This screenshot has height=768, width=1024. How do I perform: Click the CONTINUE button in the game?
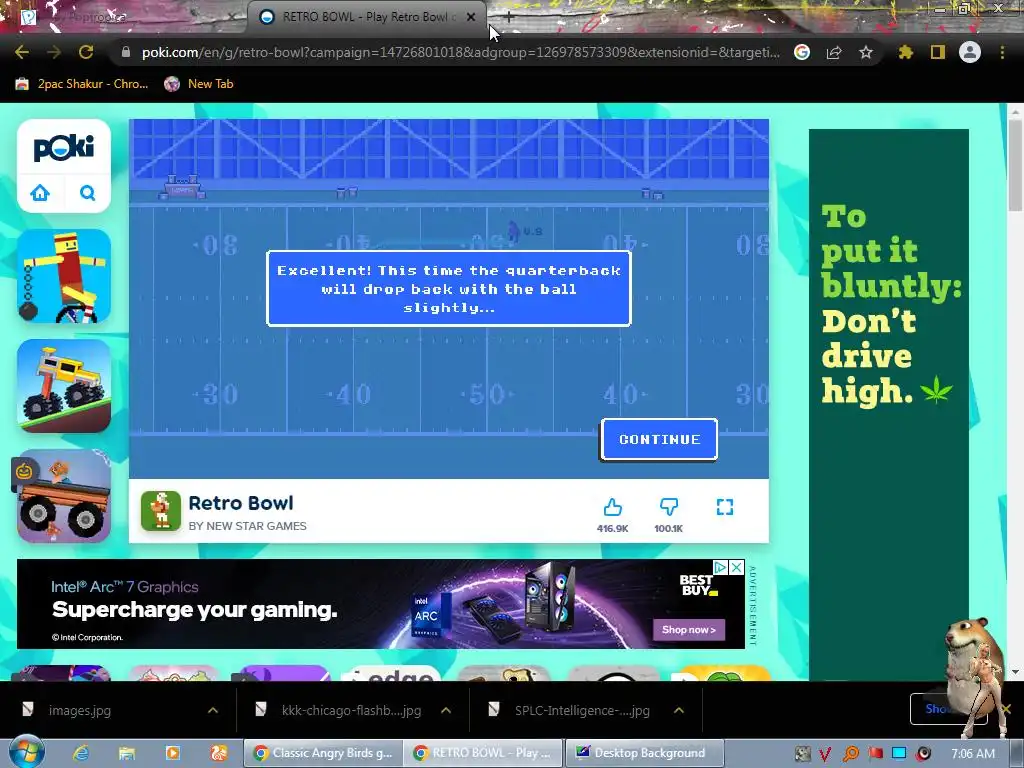point(659,440)
